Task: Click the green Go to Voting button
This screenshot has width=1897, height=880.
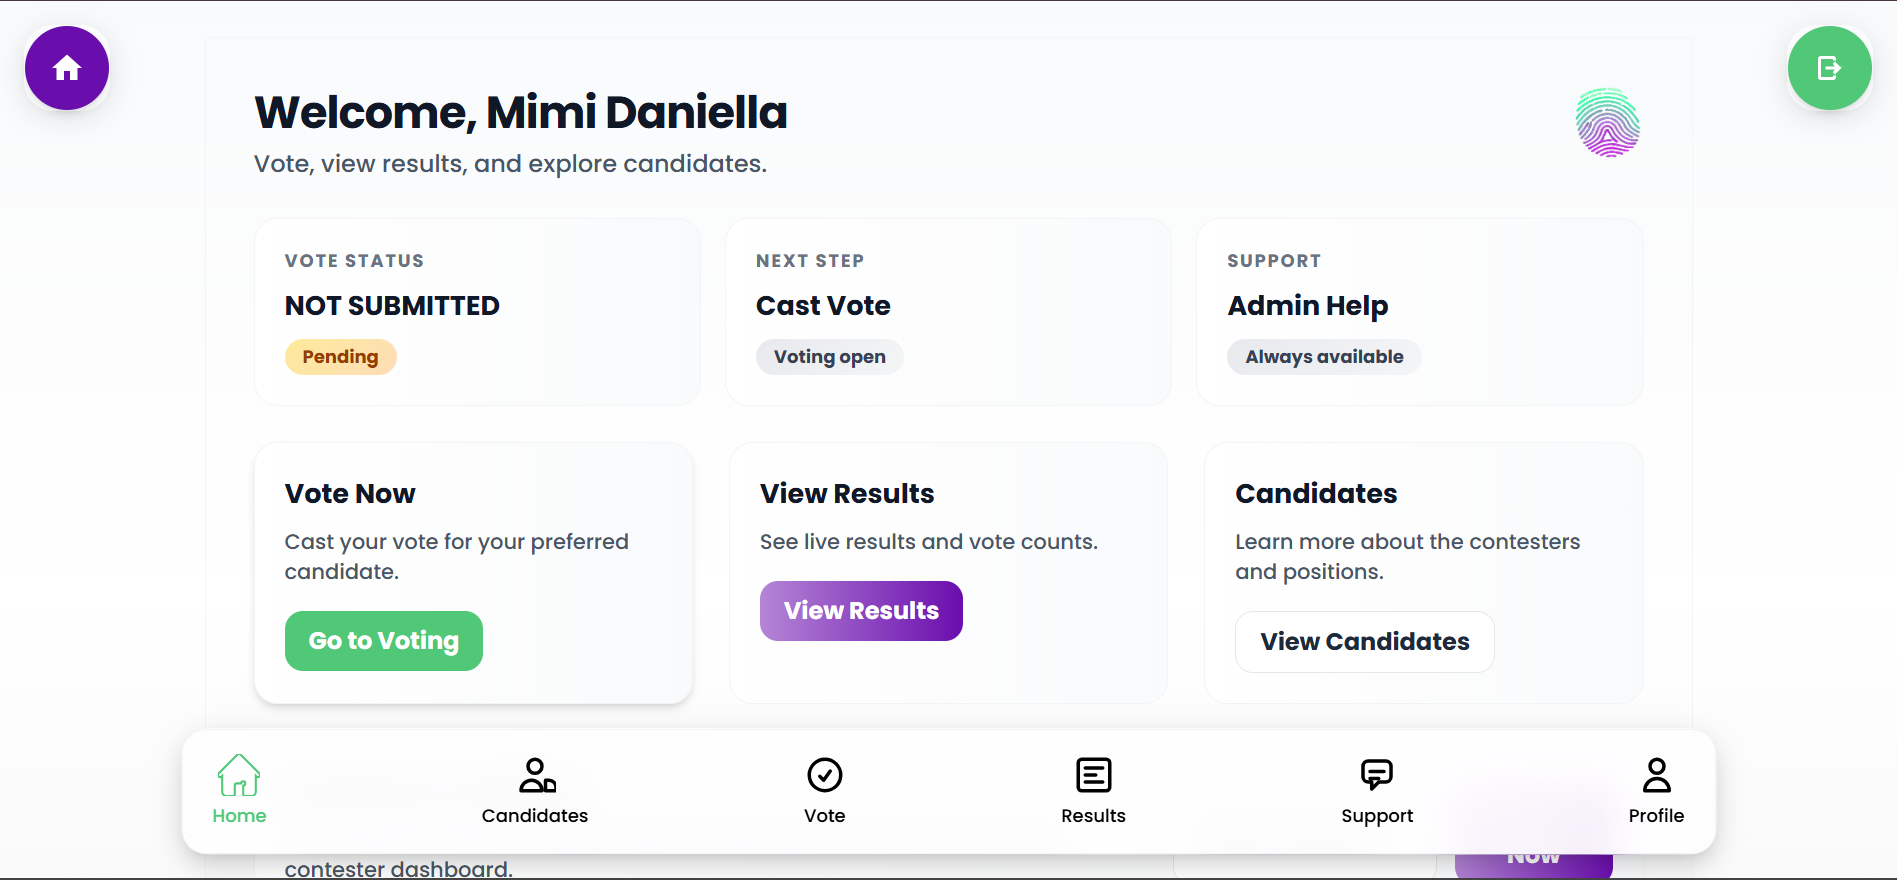Action: tap(384, 641)
